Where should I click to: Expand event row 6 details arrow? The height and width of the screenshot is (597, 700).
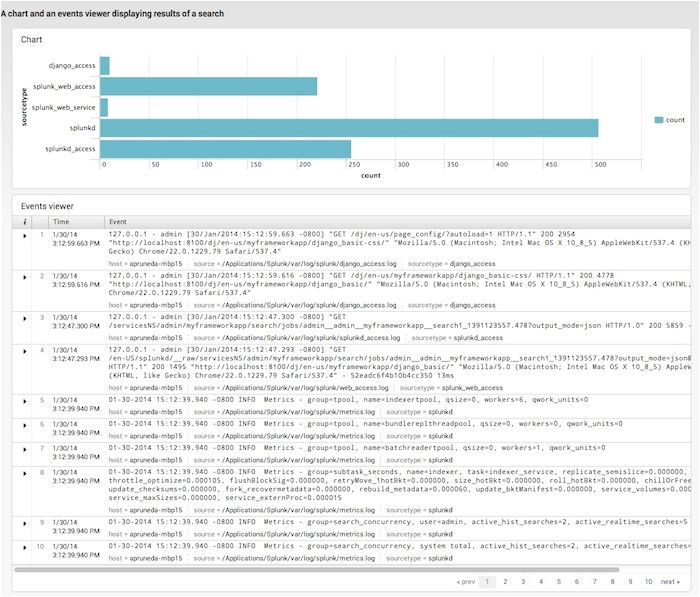[x=25, y=426]
